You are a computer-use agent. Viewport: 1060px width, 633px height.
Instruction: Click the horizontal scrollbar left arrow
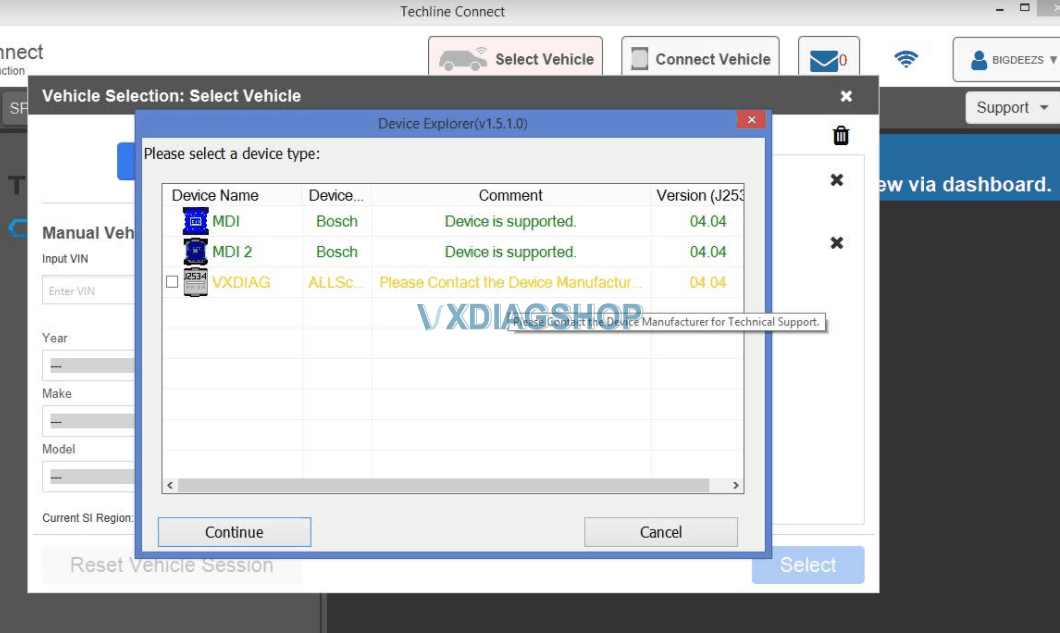coord(170,486)
